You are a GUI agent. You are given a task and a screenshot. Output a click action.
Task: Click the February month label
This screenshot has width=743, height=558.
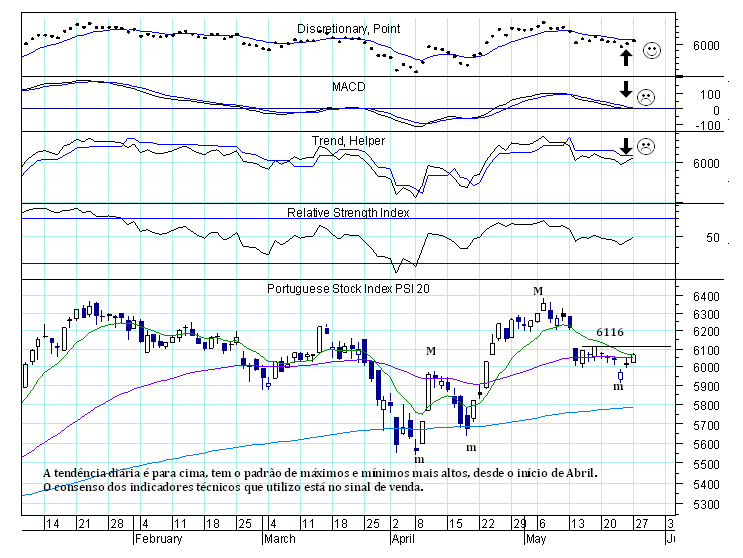point(158,539)
